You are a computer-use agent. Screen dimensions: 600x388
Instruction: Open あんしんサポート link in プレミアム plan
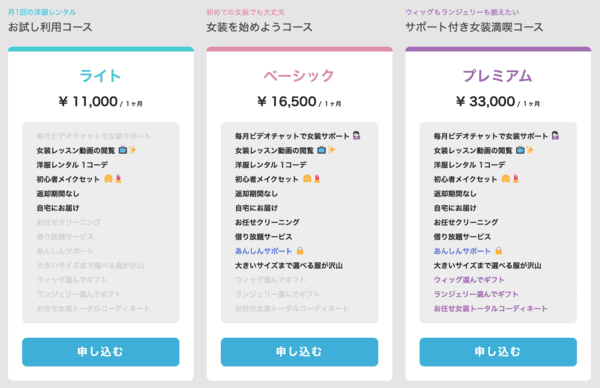point(462,251)
